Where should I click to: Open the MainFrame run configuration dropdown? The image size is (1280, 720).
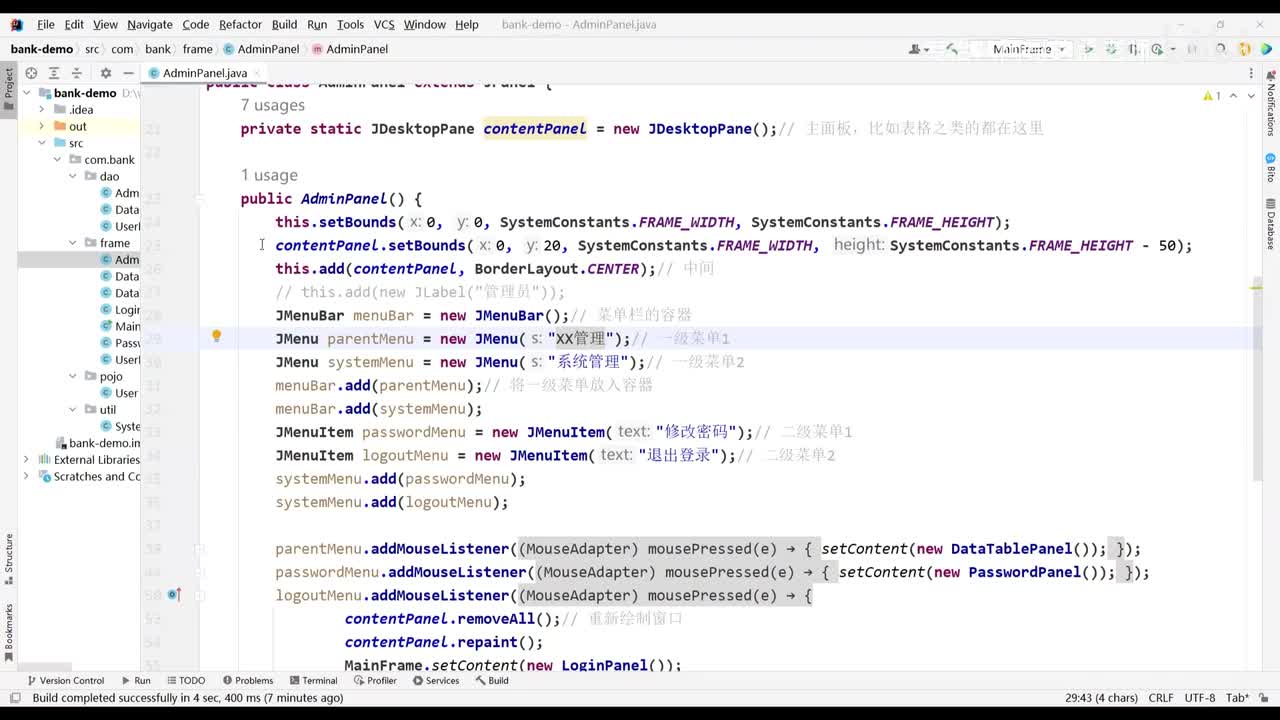[1027, 49]
